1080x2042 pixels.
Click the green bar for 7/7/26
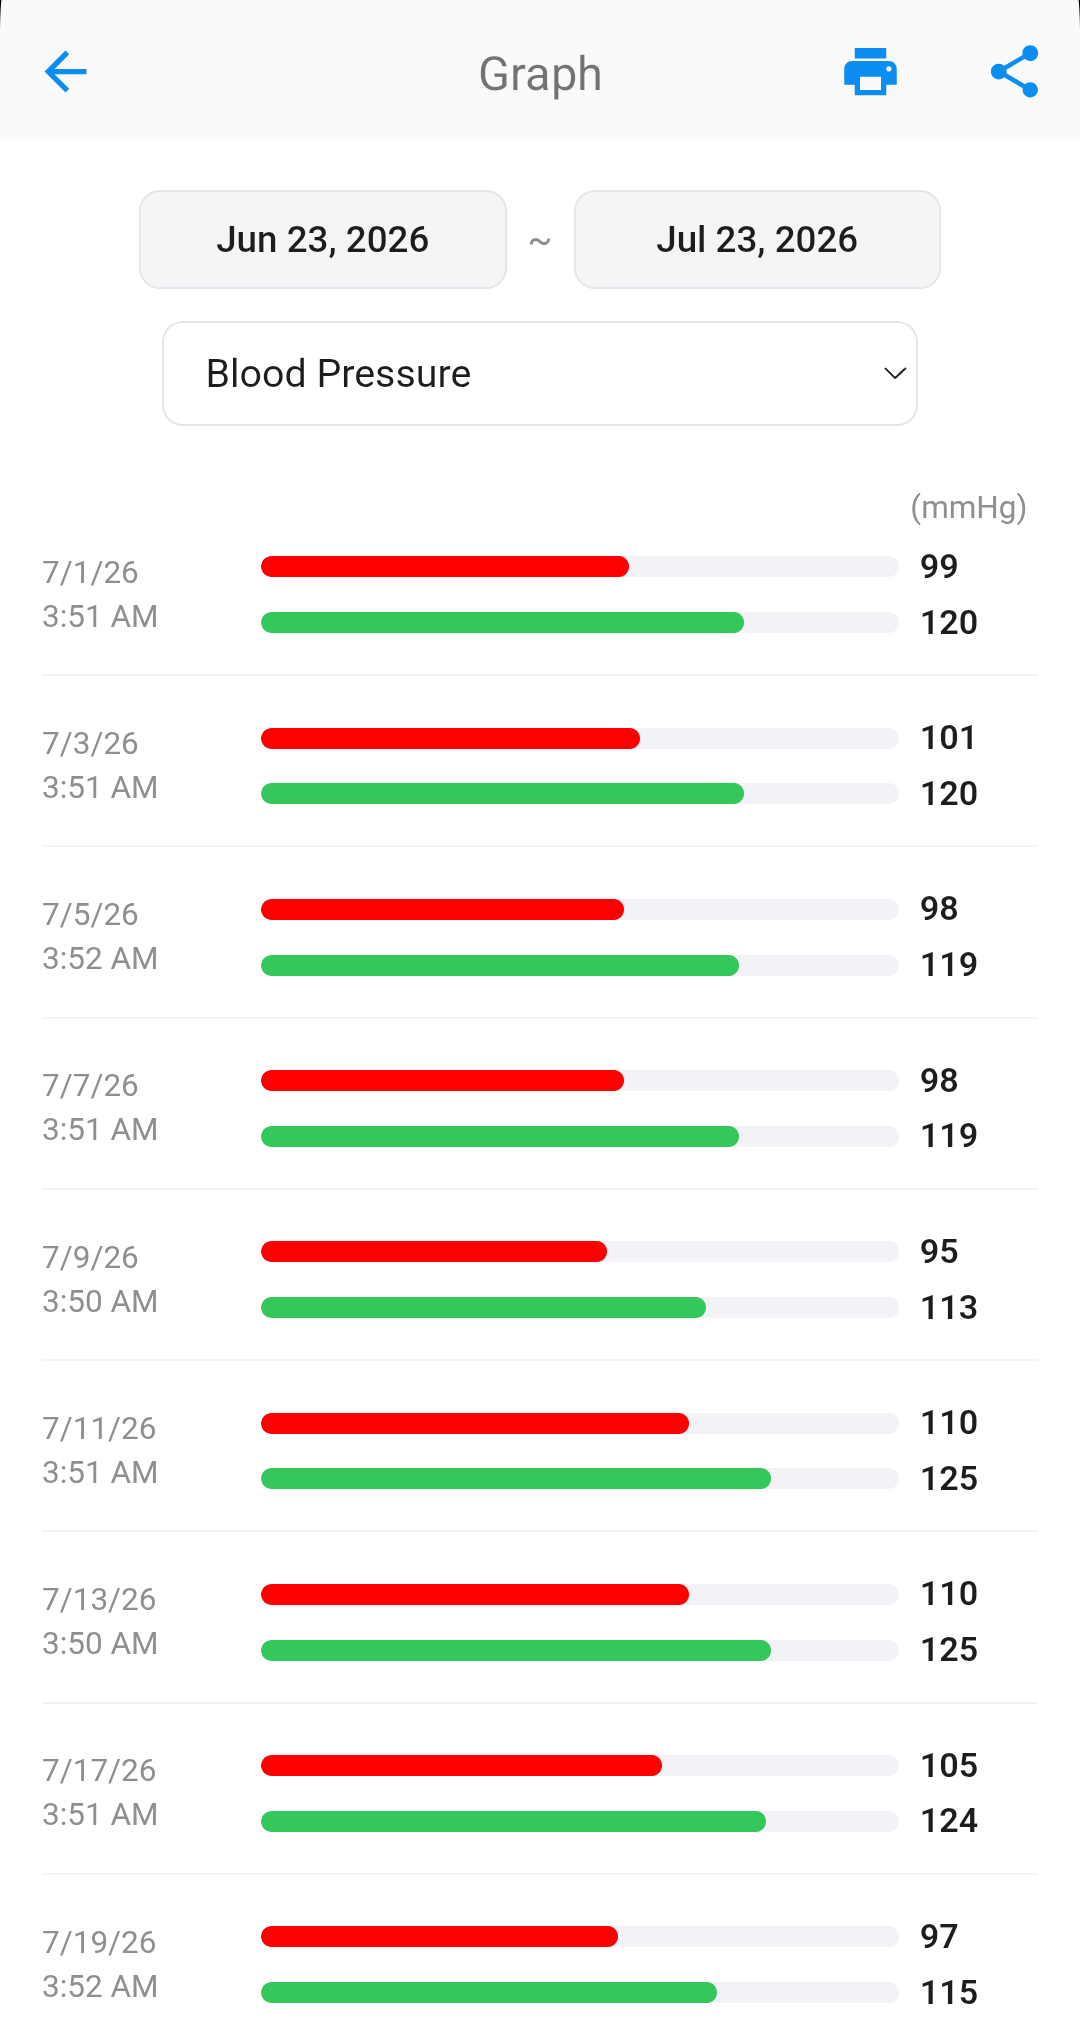coord(500,1136)
